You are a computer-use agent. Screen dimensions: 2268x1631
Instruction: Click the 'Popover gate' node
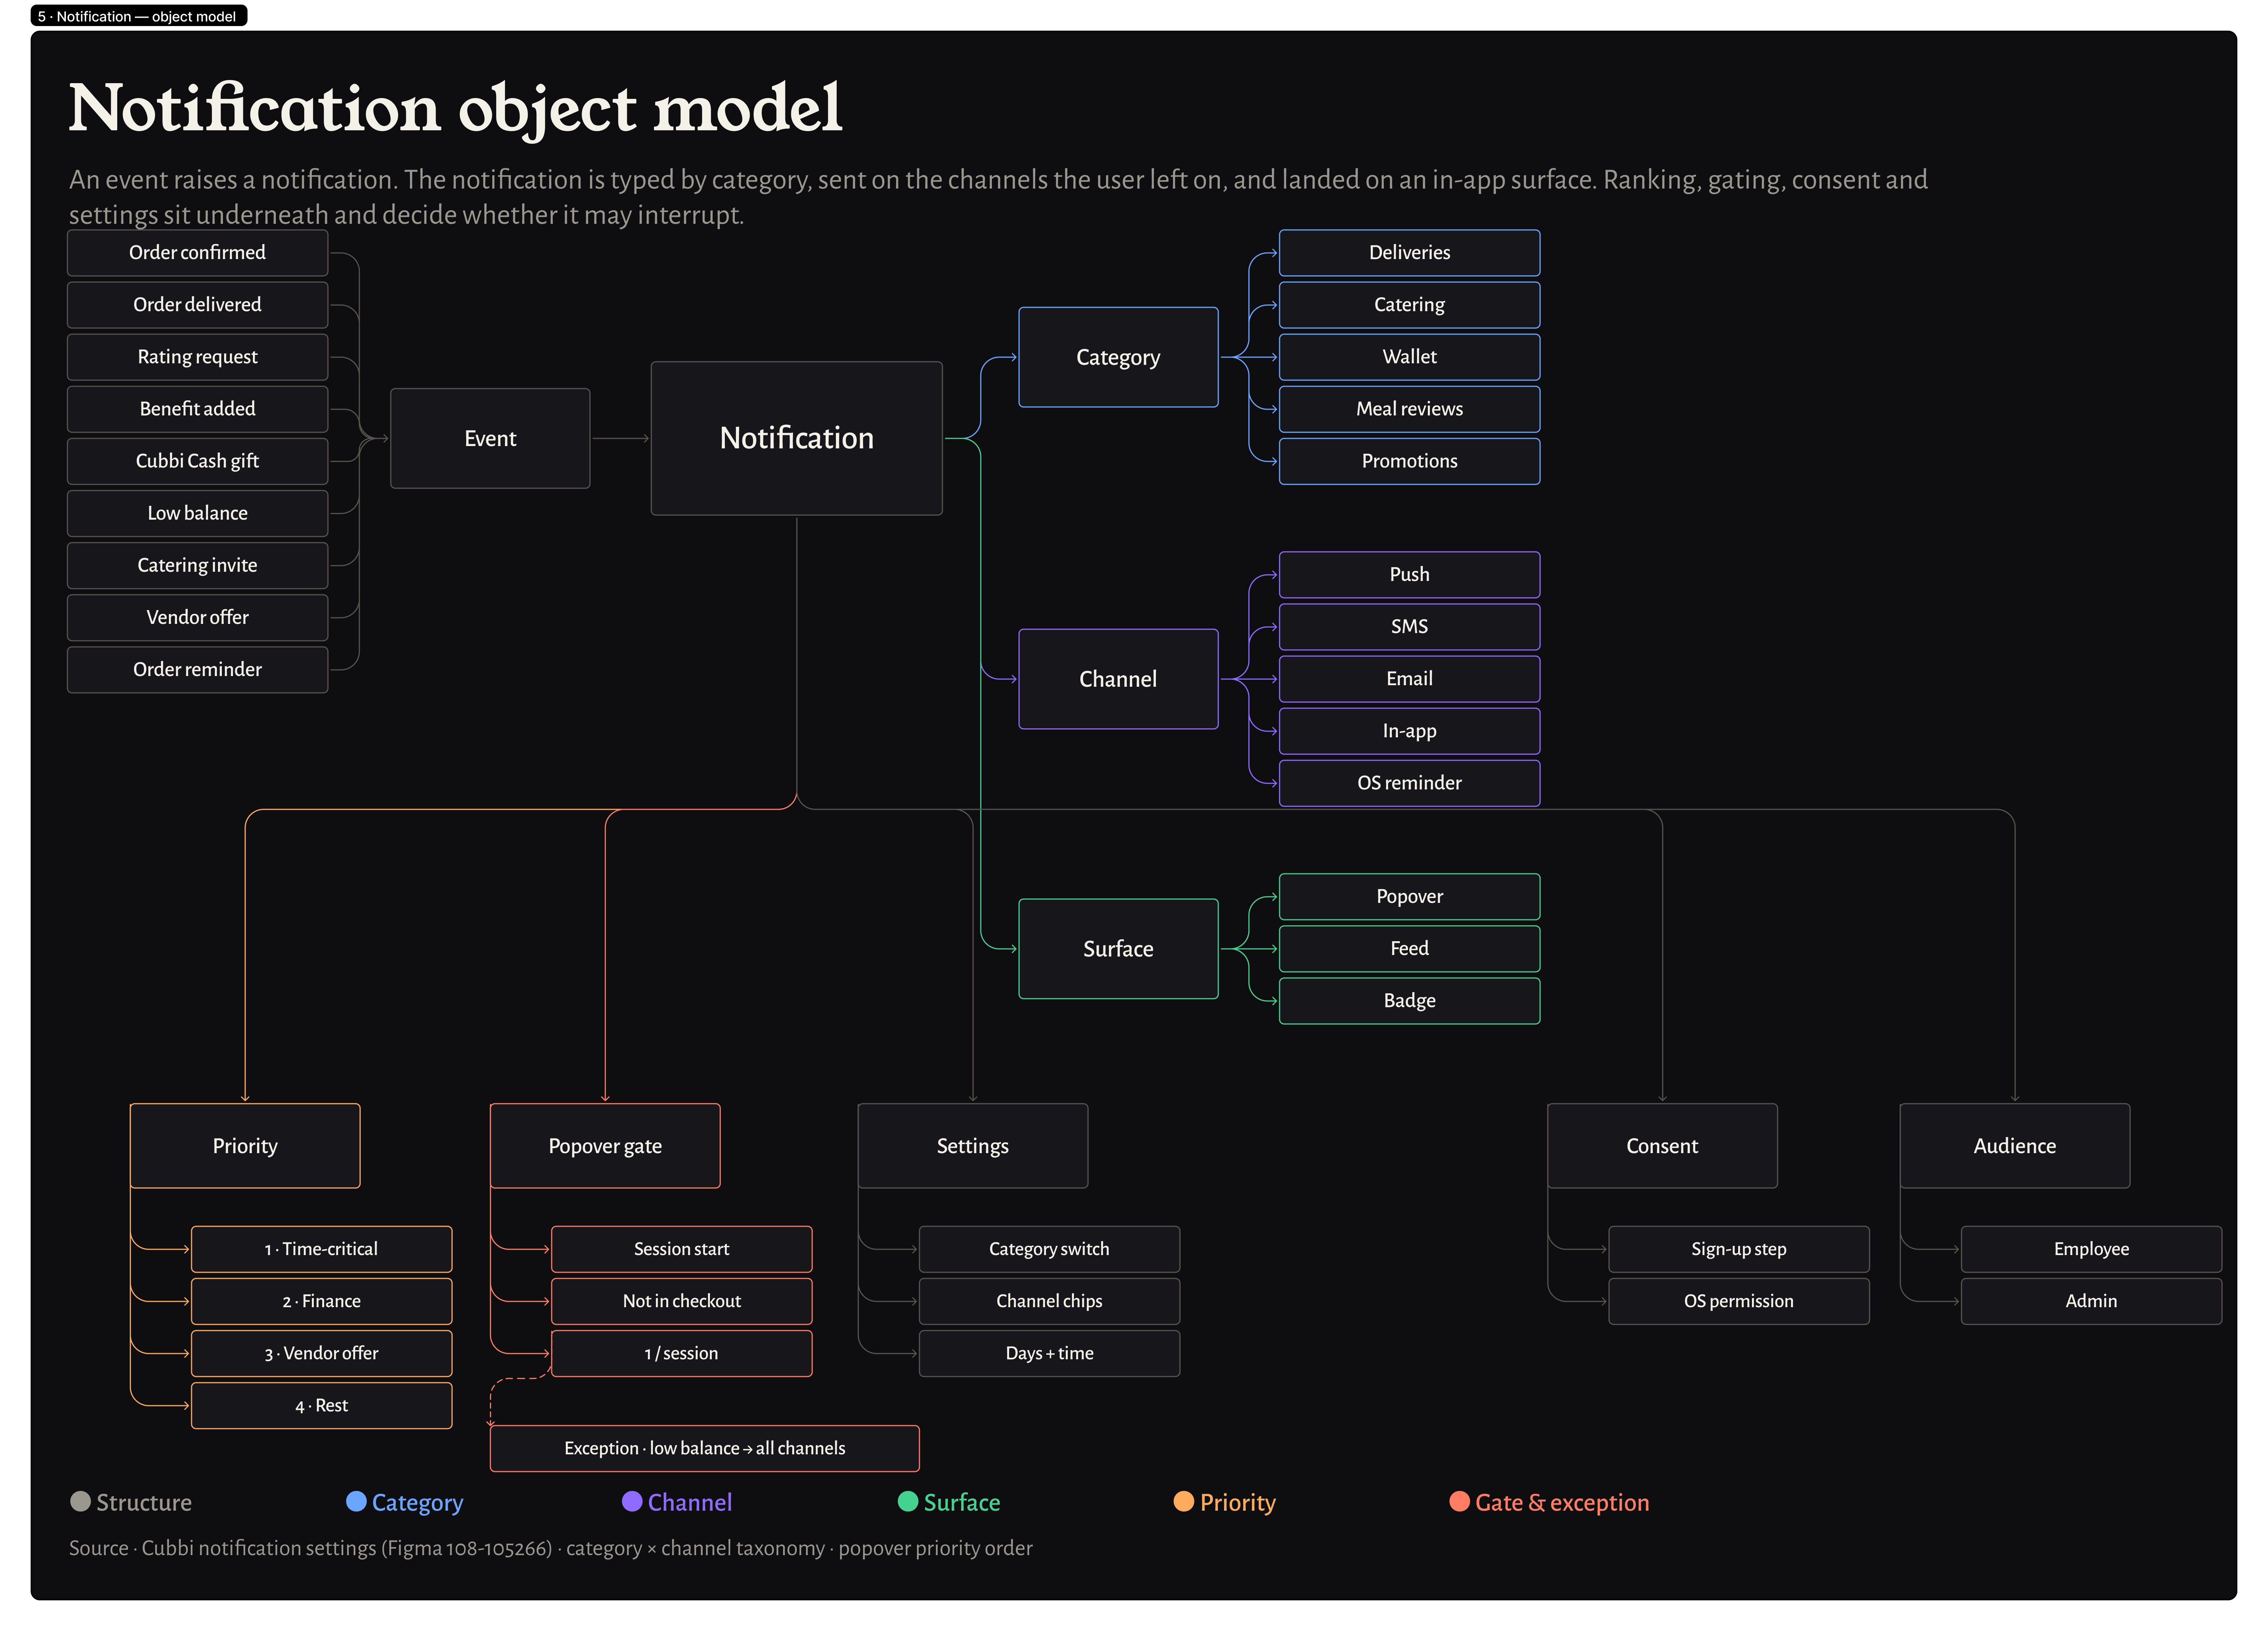[x=605, y=1146]
